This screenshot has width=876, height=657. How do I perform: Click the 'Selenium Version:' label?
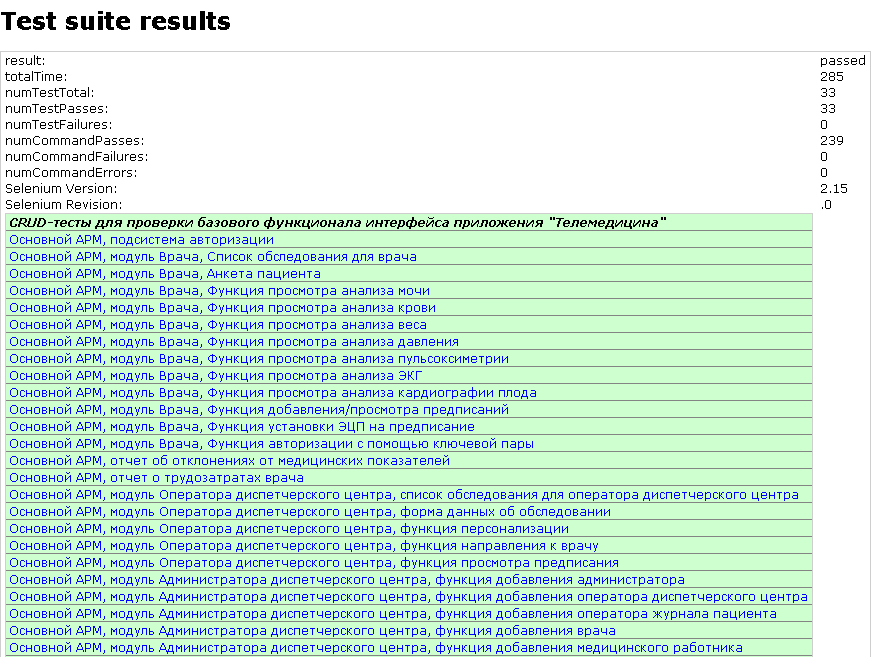61,188
